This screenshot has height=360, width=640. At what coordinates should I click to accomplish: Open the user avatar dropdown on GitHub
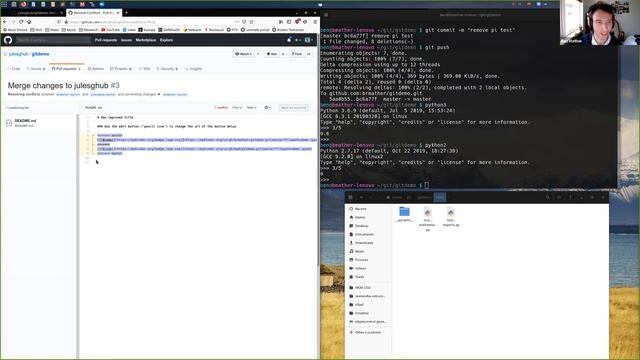coord(309,40)
